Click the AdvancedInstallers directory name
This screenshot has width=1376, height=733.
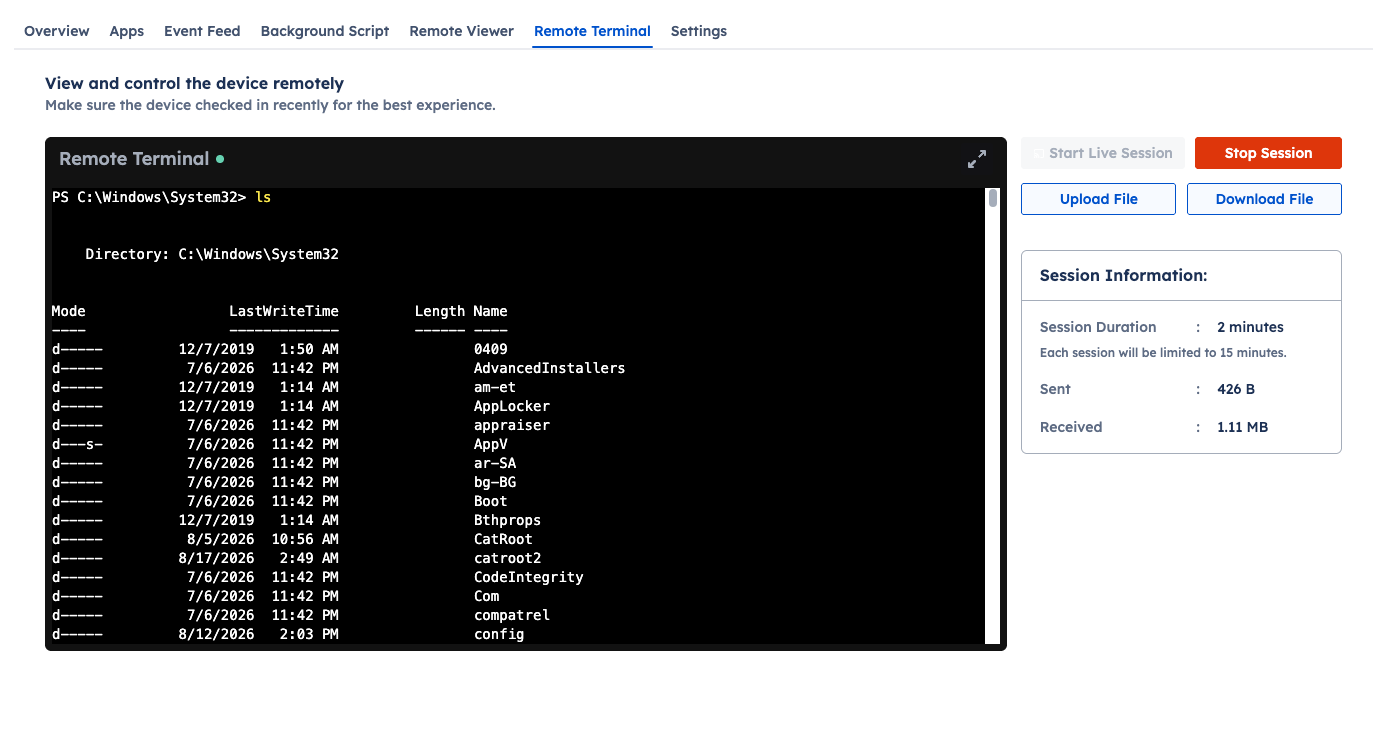[549, 368]
